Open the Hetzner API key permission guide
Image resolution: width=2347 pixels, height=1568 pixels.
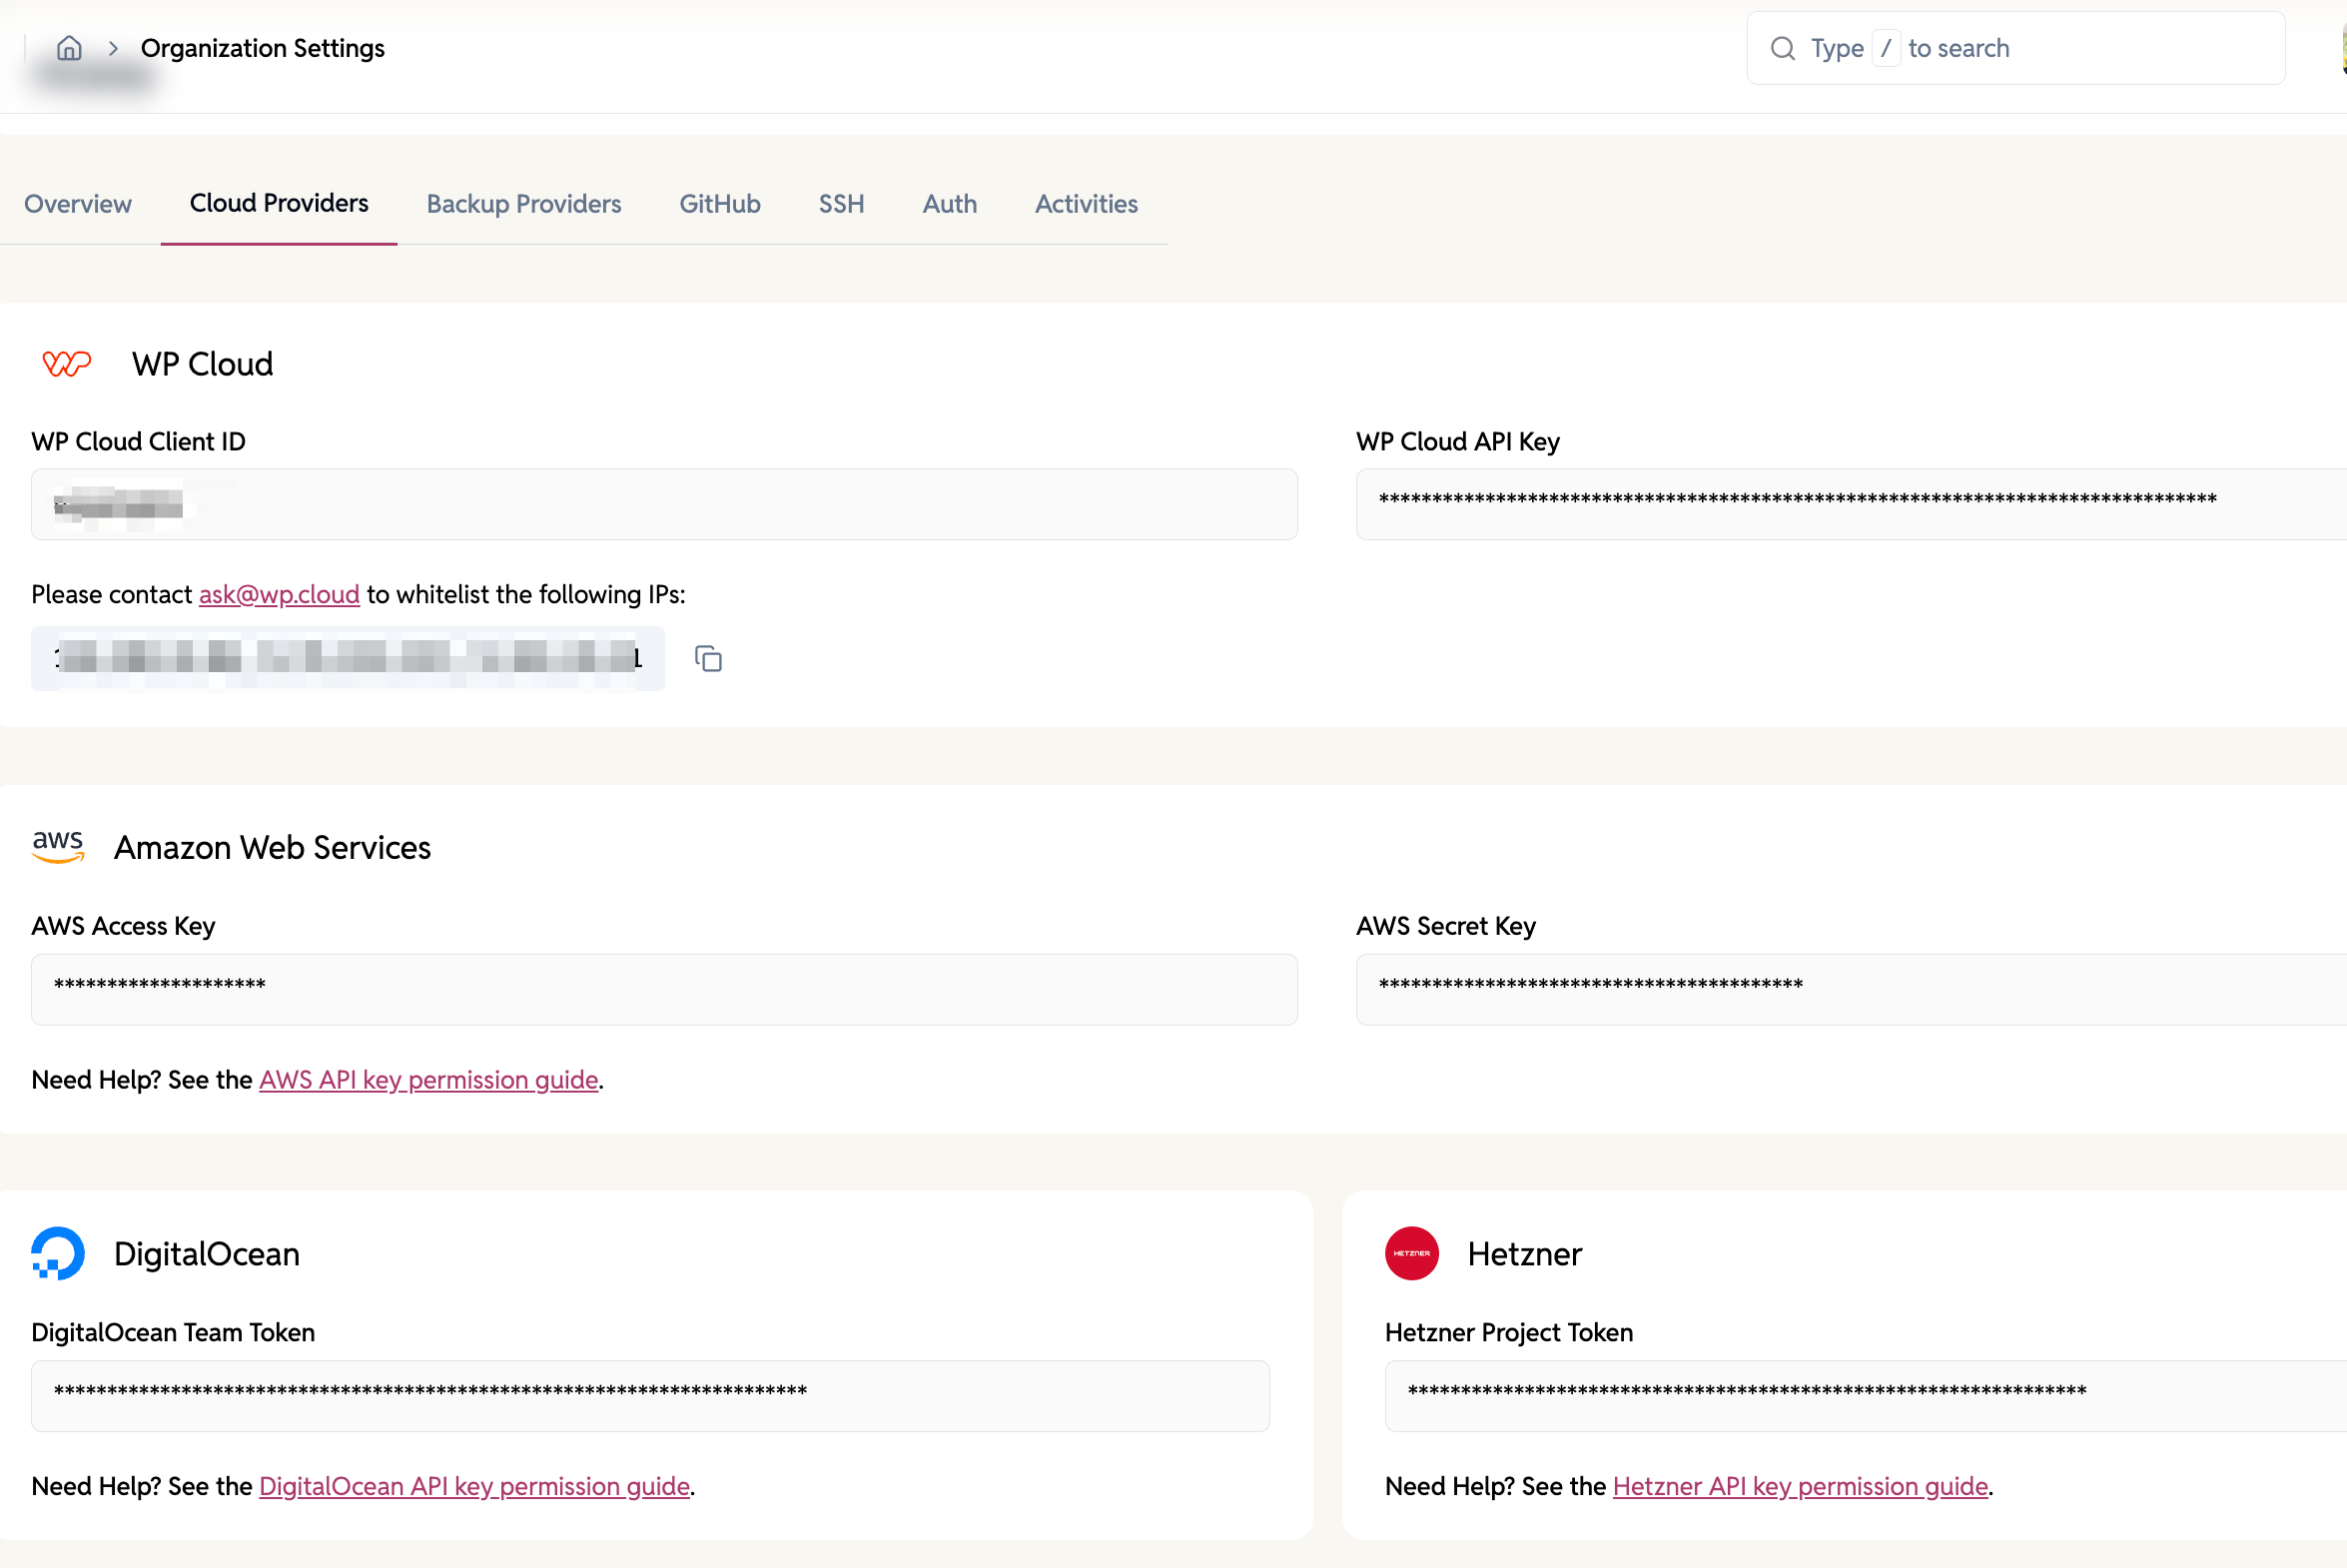(x=1800, y=1486)
